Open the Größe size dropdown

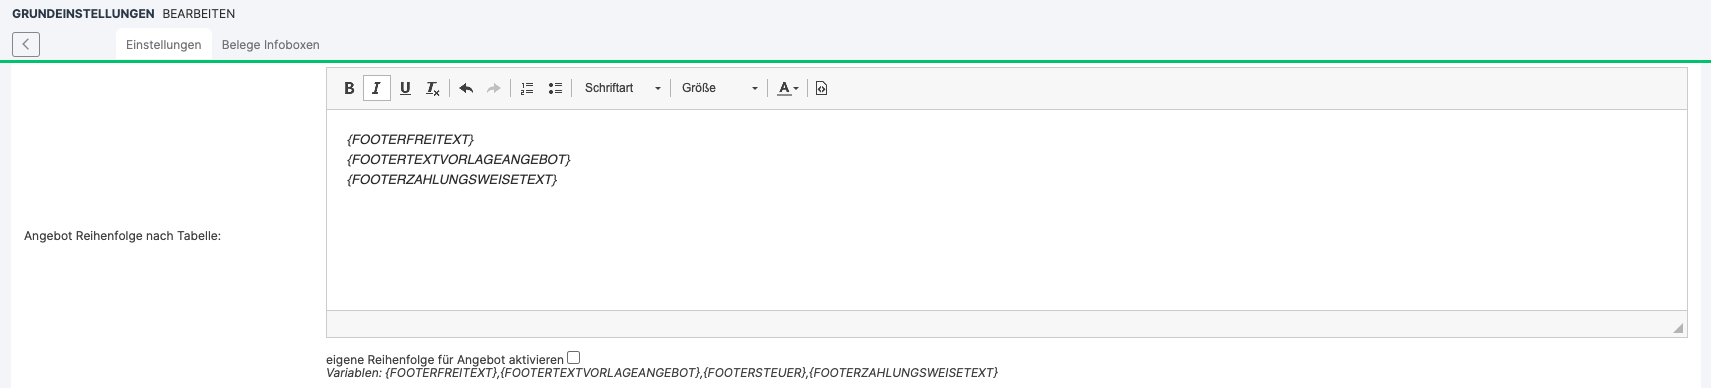[x=719, y=88]
